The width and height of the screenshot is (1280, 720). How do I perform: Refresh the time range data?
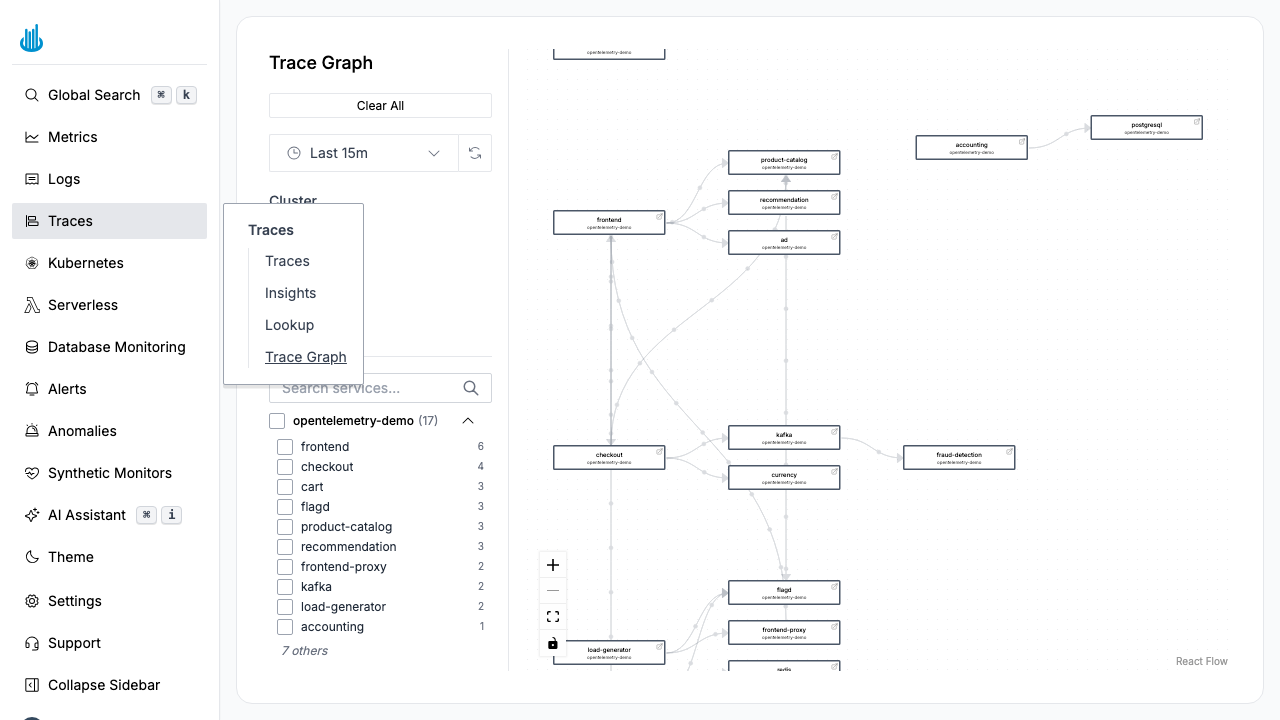coord(476,153)
